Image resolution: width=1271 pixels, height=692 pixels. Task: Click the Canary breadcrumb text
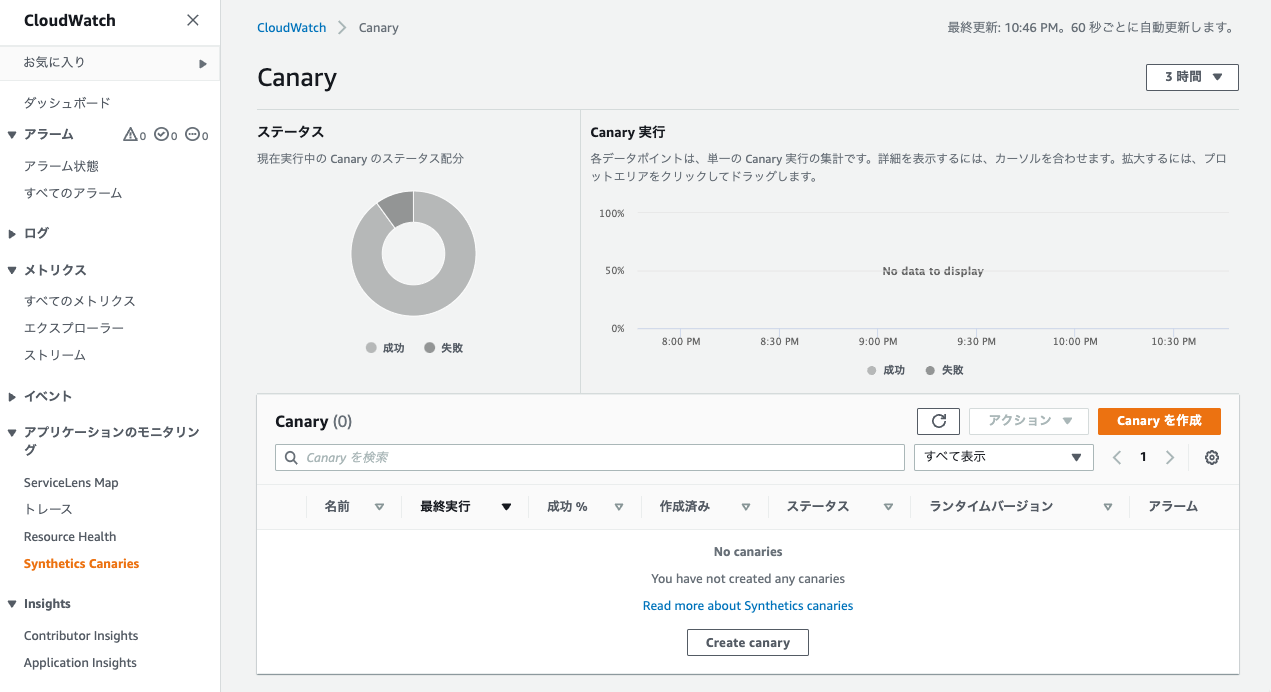[x=379, y=28]
